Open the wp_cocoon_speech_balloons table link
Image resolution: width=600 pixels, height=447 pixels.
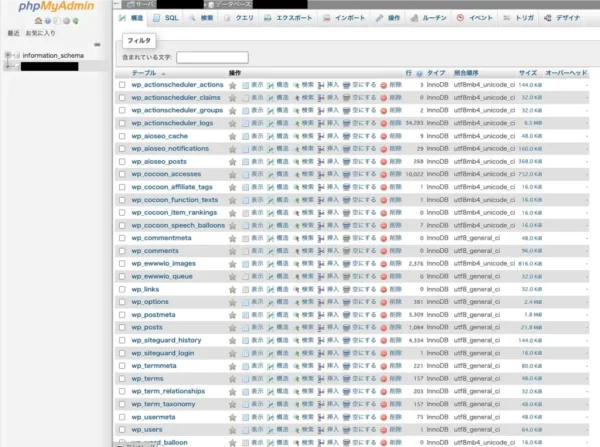(x=178, y=225)
